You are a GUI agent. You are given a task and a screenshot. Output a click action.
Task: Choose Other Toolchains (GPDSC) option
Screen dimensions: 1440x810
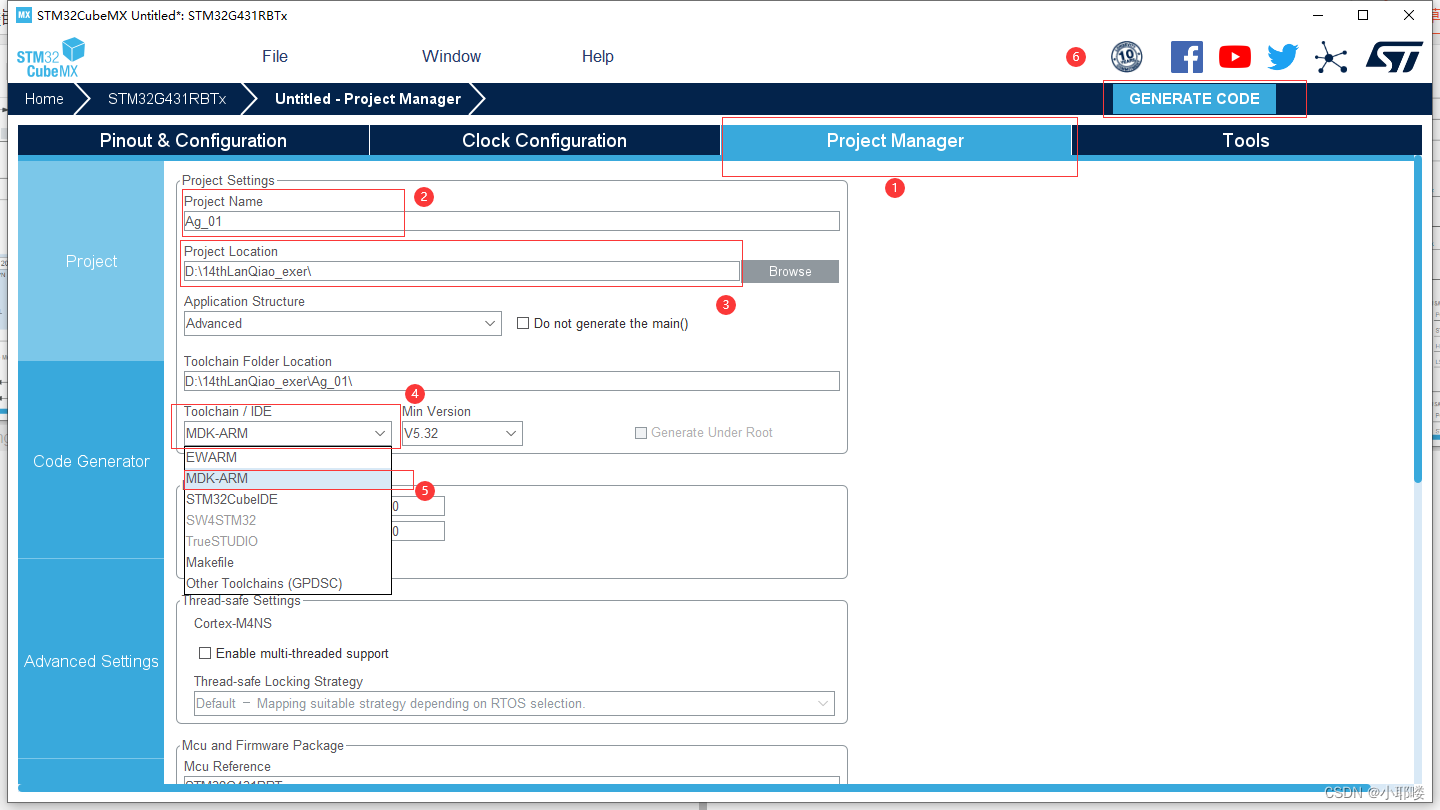(x=288, y=583)
